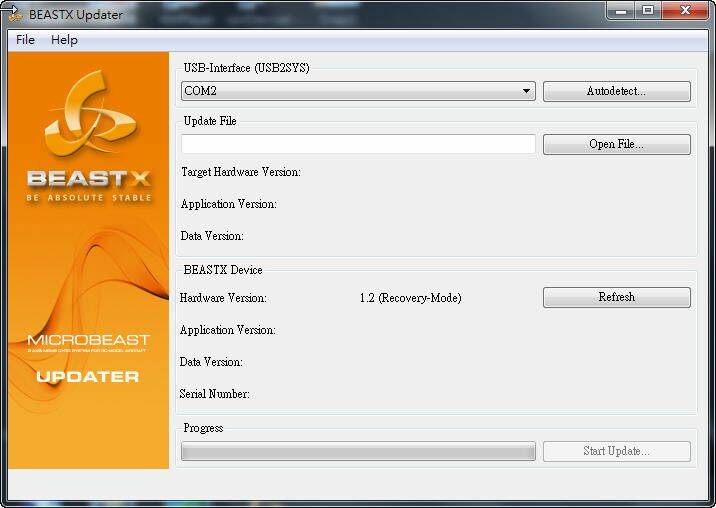The image size is (716, 508).
Task: Maximize the BEASTX Updater window
Action: [x=648, y=11]
